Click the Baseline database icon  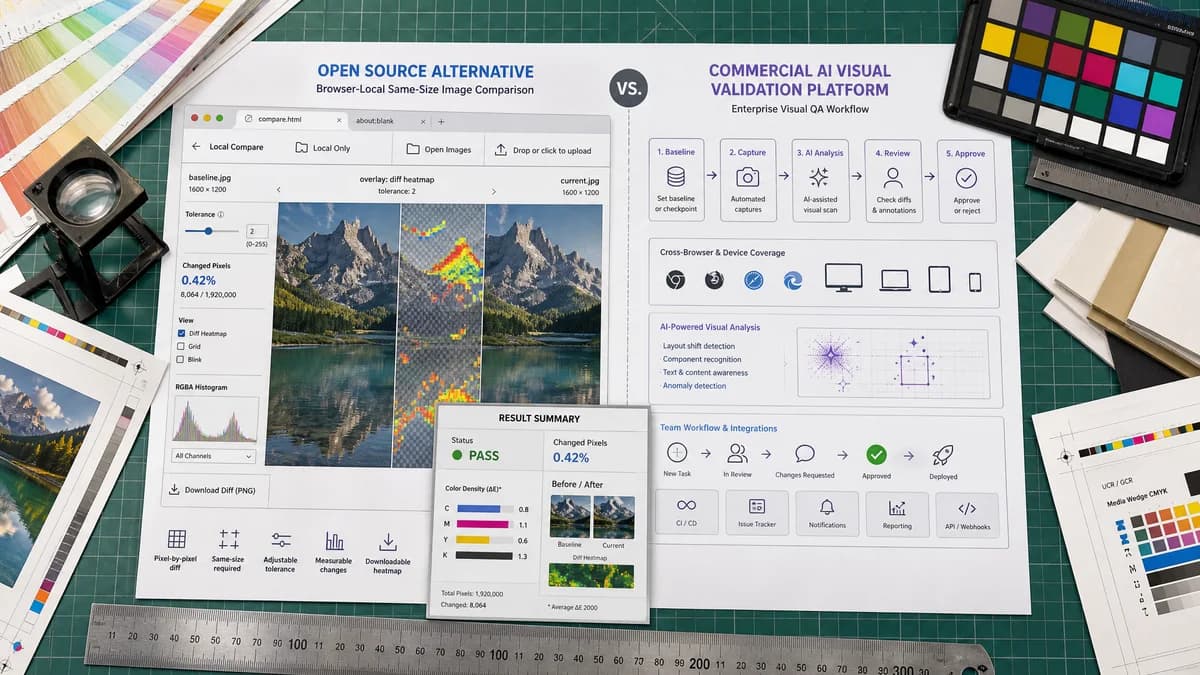[x=675, y=177]
